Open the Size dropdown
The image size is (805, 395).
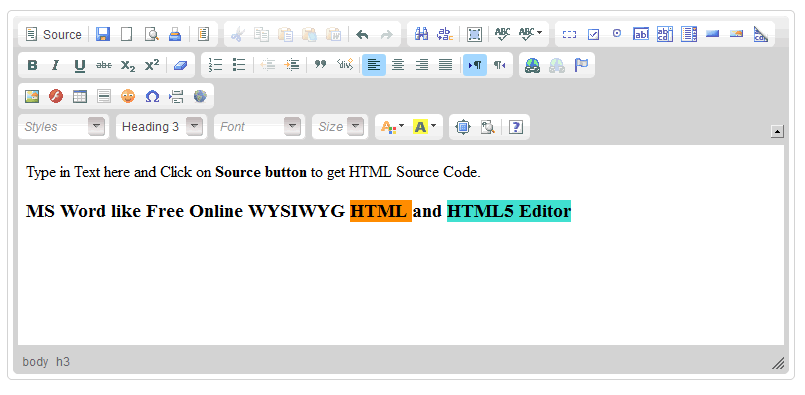[x=340, y=127]
